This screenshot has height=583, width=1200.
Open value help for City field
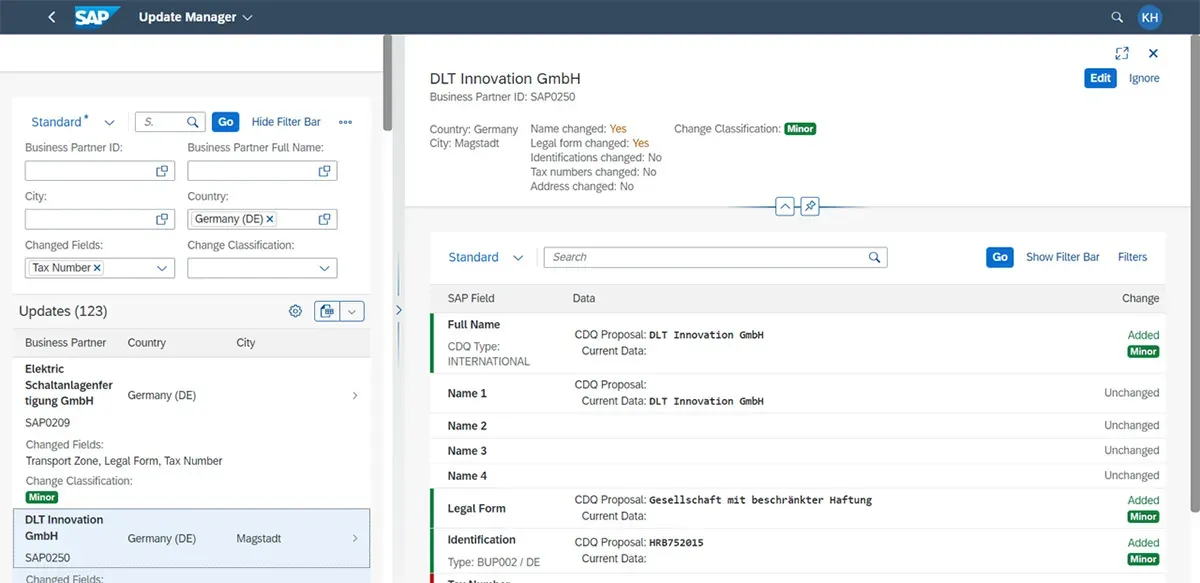click(162, 219)
